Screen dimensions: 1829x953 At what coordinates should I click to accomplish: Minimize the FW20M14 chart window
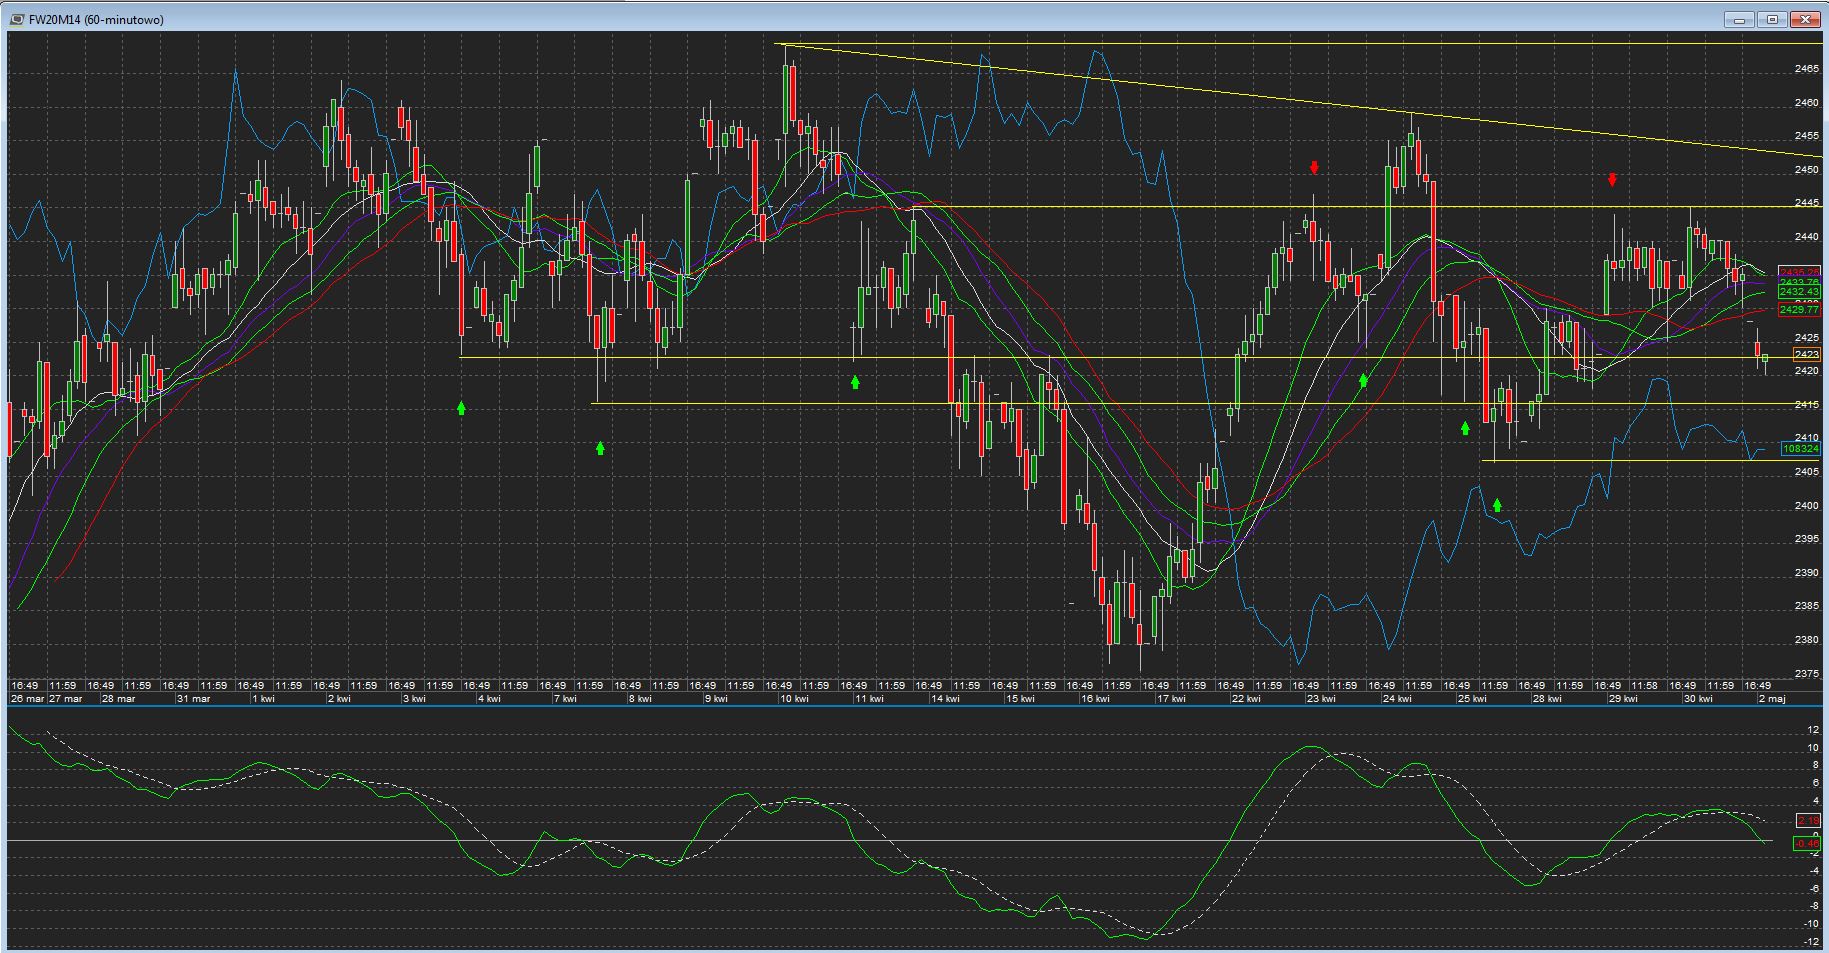point(1739,19)
